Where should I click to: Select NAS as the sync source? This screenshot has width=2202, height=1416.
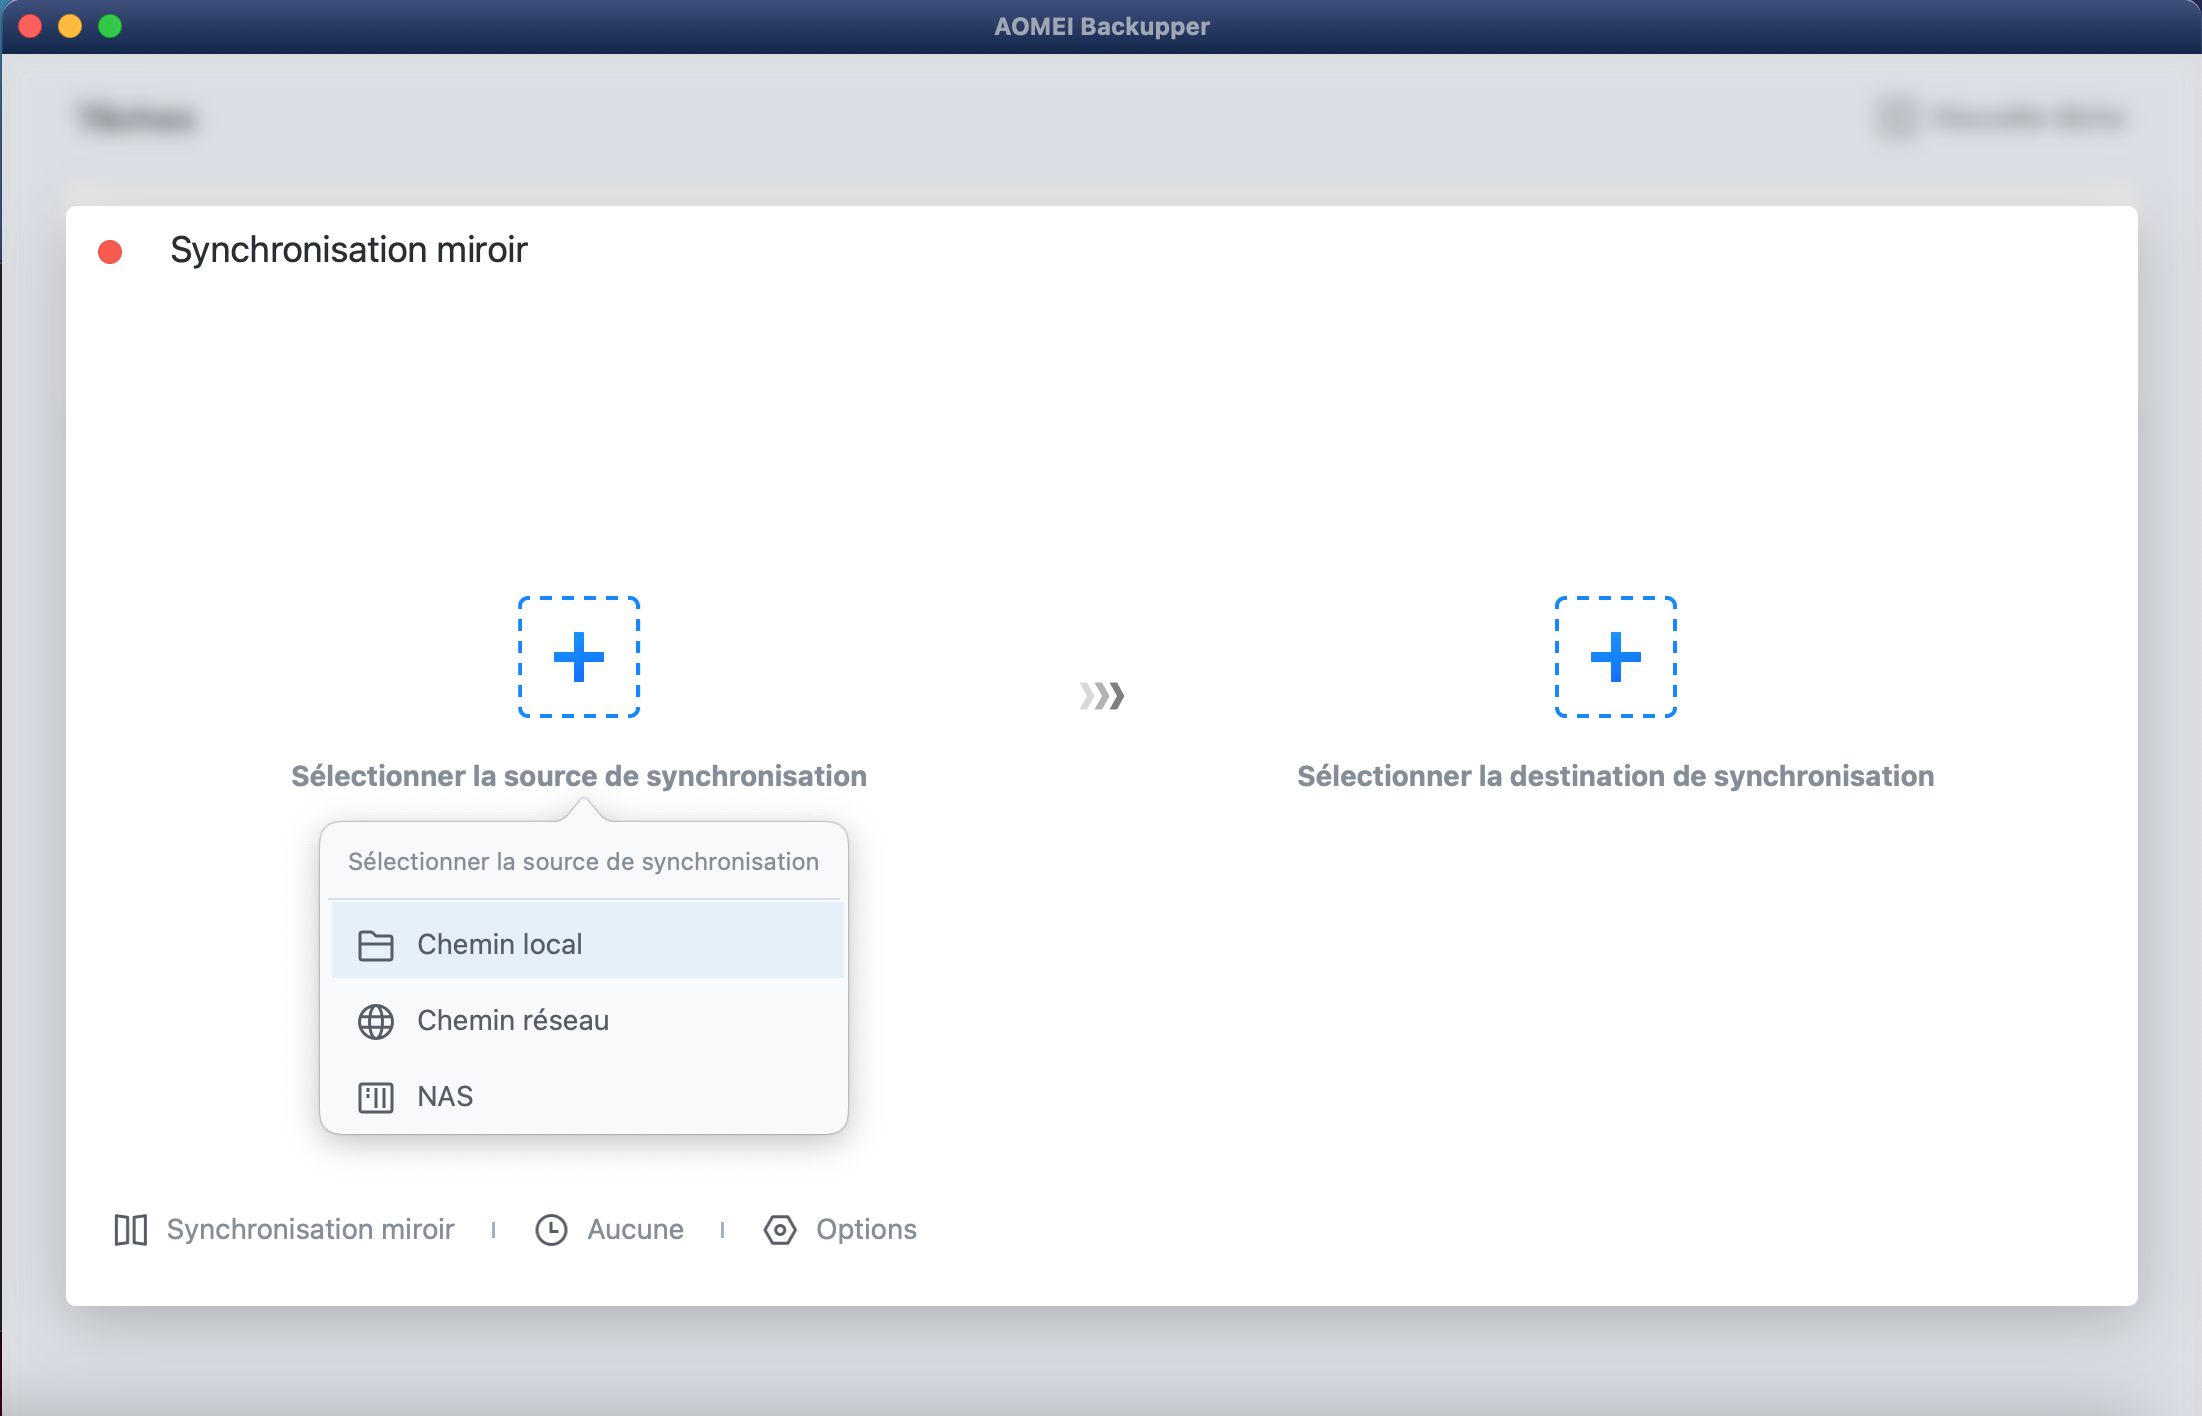[x=445, y=1096]
